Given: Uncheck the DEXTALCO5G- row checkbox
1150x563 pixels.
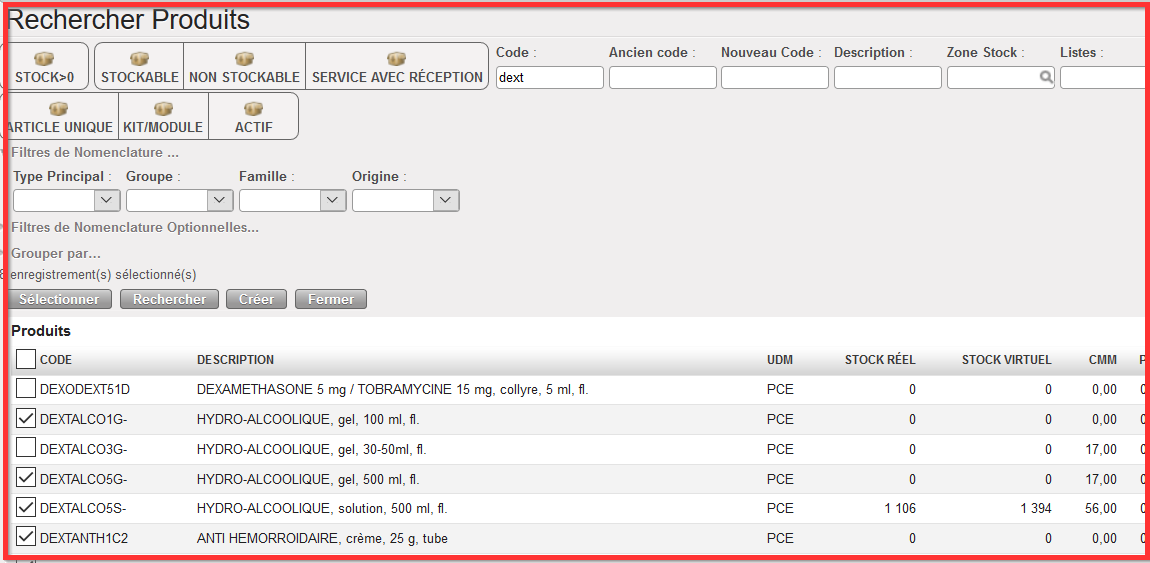Looking at the screenshot, I should (26, 478).
